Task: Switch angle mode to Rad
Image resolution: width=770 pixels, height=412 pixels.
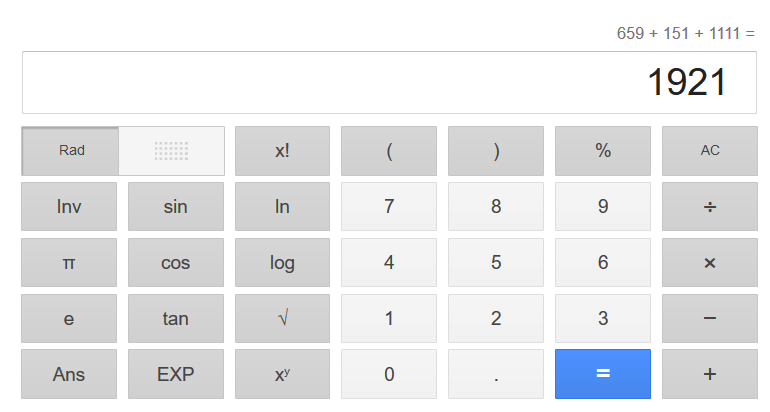Action: point(71,151)
